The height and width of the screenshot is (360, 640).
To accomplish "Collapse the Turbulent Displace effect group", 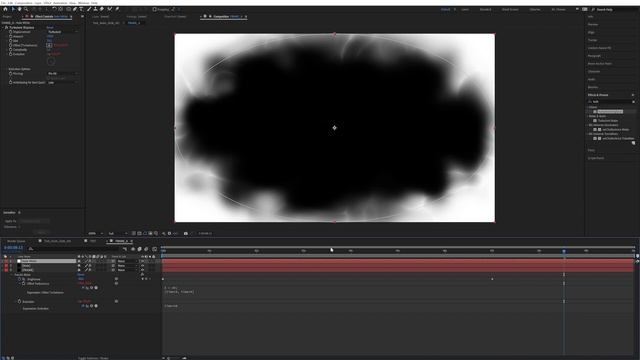I will pos(3,27).
